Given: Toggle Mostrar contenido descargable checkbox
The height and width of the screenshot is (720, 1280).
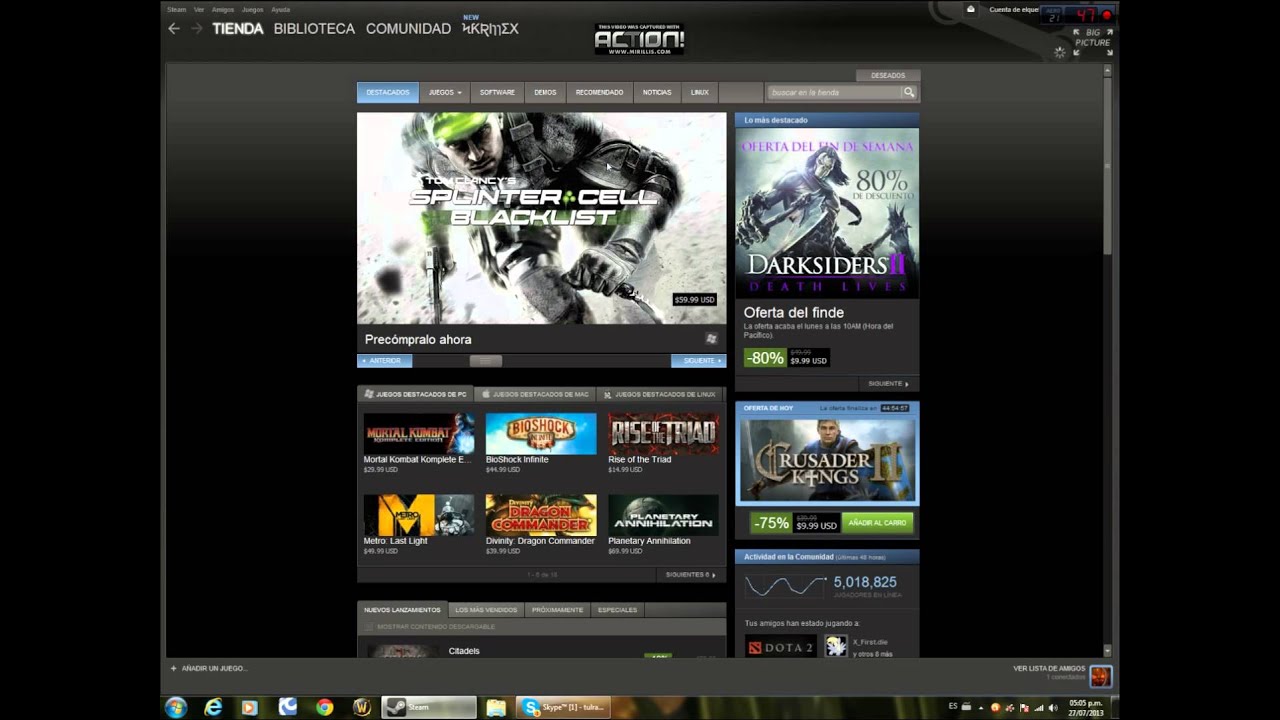Looking at the screenshot, I should pos(369,626).
